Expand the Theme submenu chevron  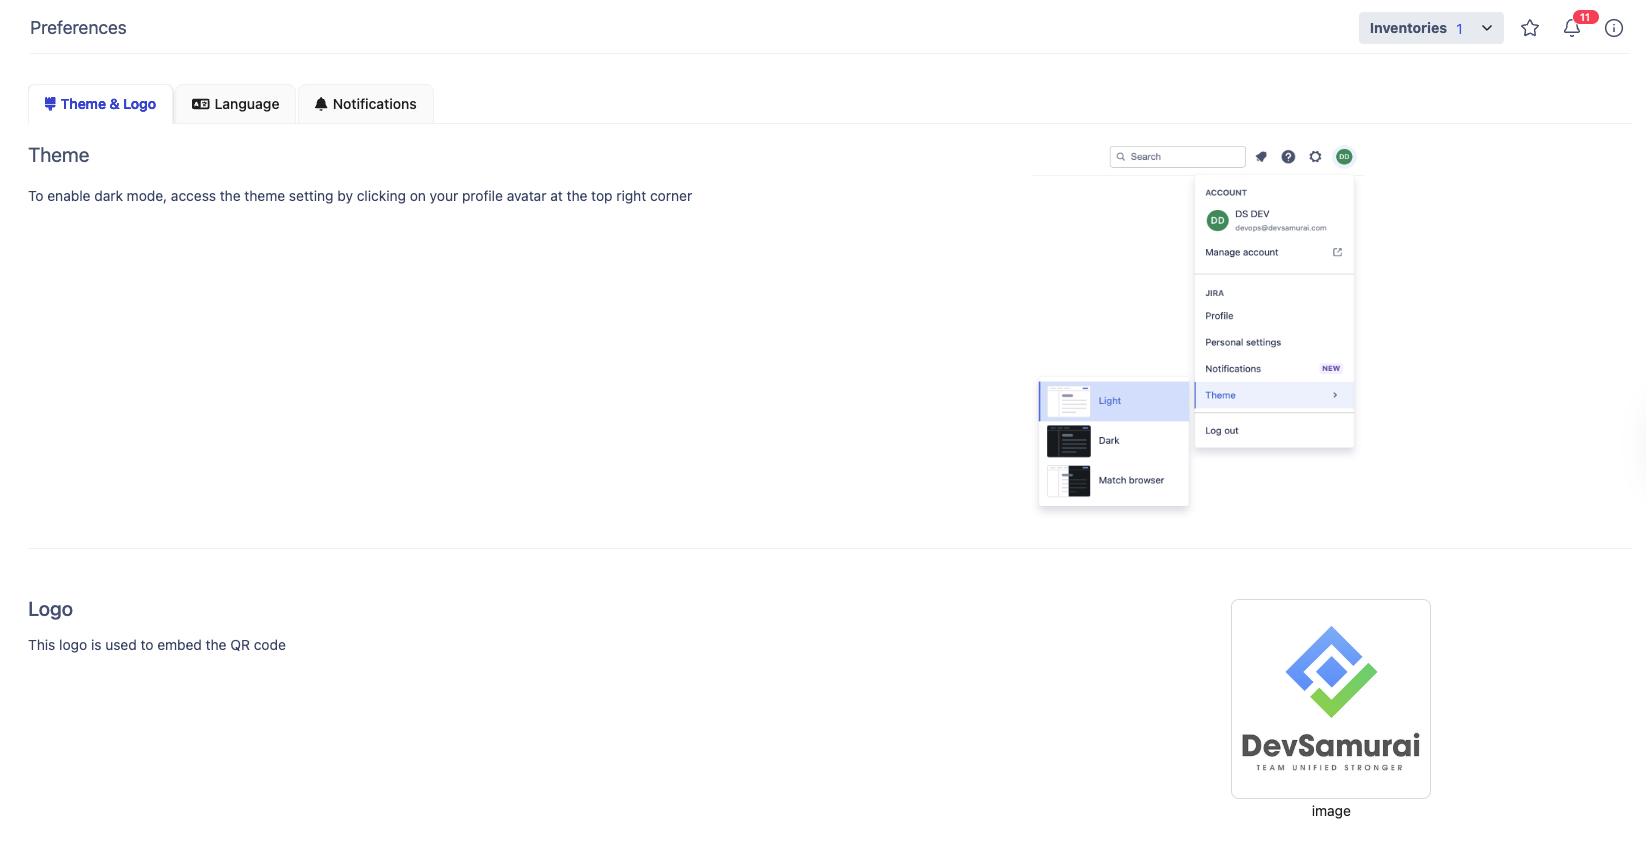1335,395
